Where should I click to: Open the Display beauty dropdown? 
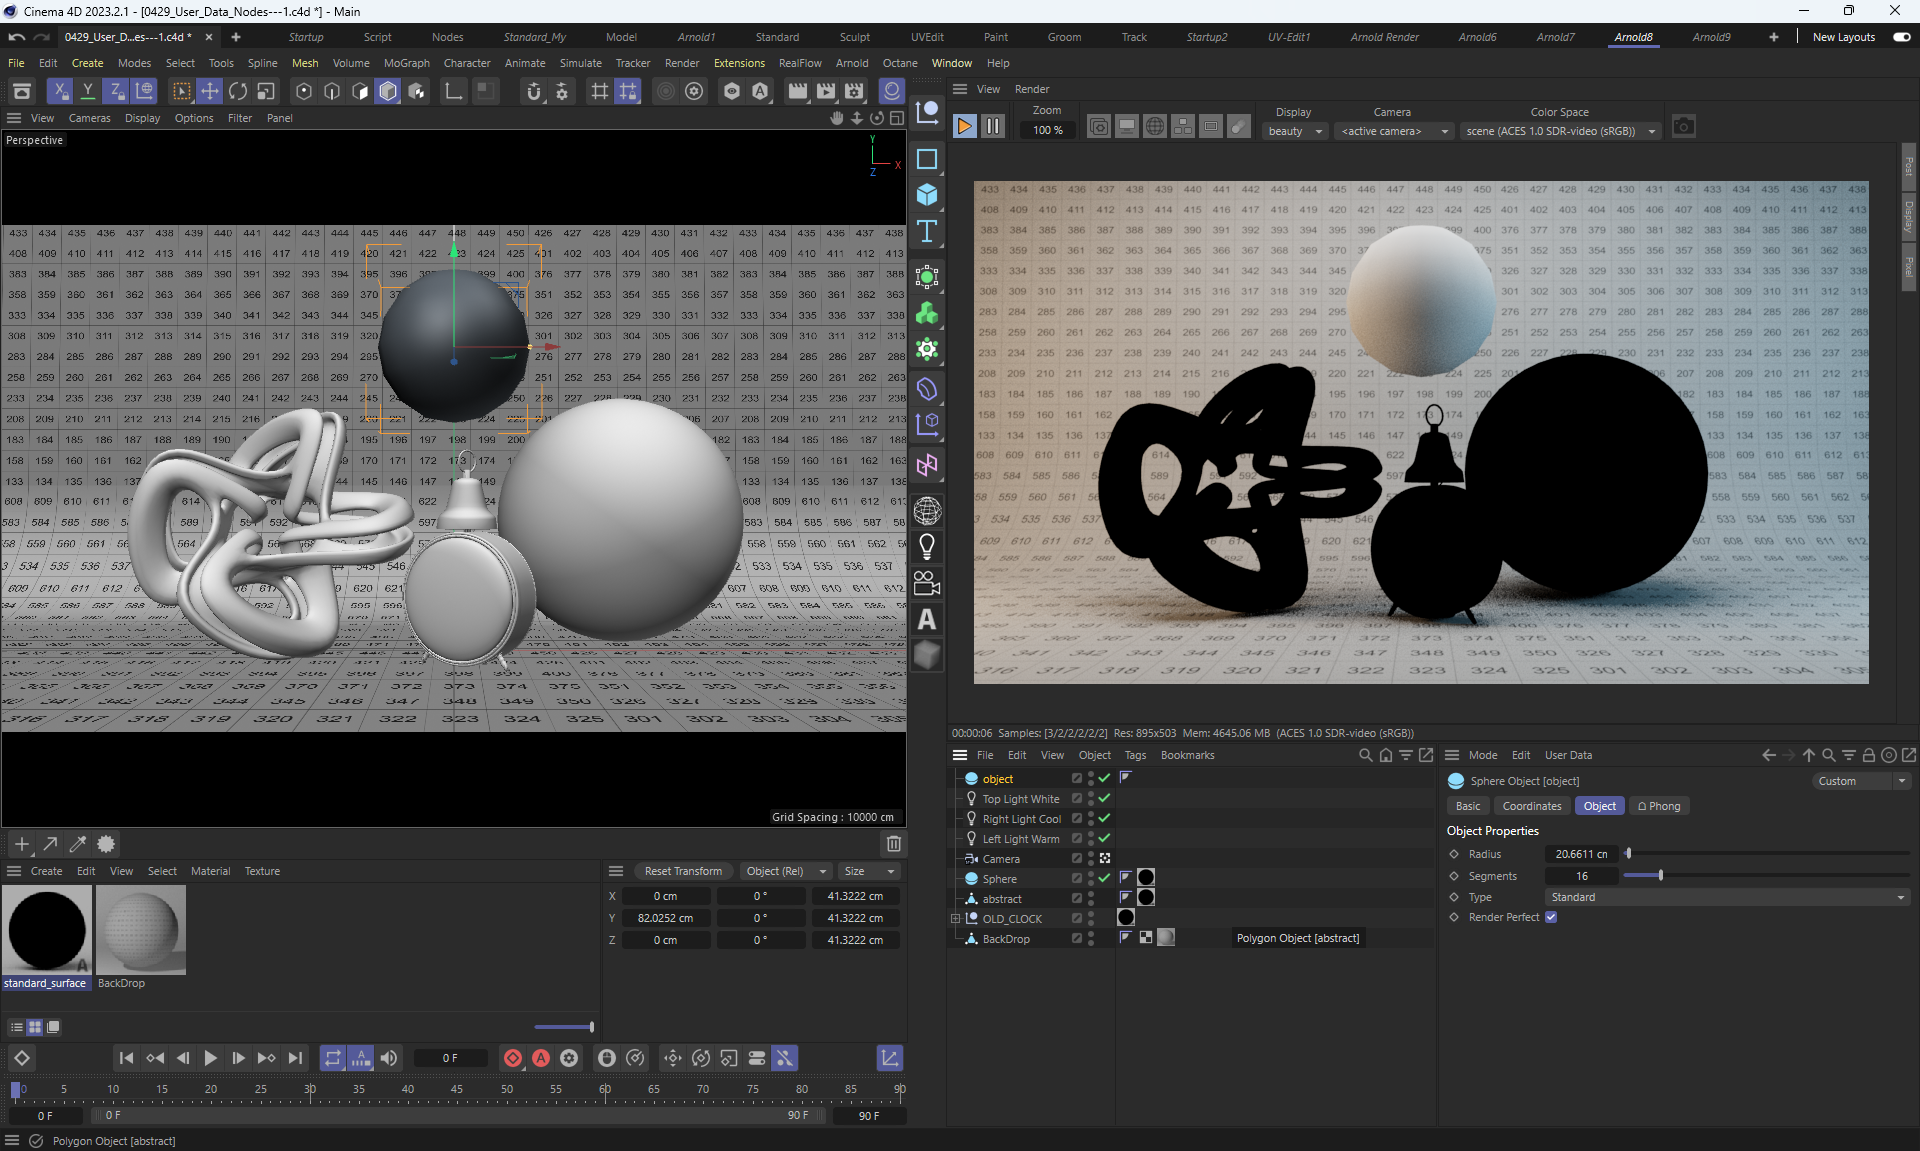[1296, 131]
